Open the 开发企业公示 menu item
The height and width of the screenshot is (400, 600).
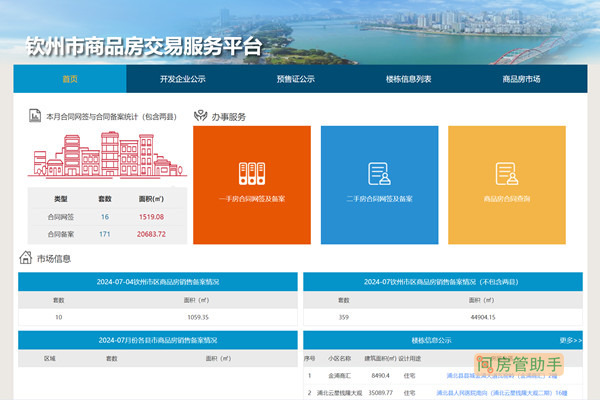[x=182, y=79]
